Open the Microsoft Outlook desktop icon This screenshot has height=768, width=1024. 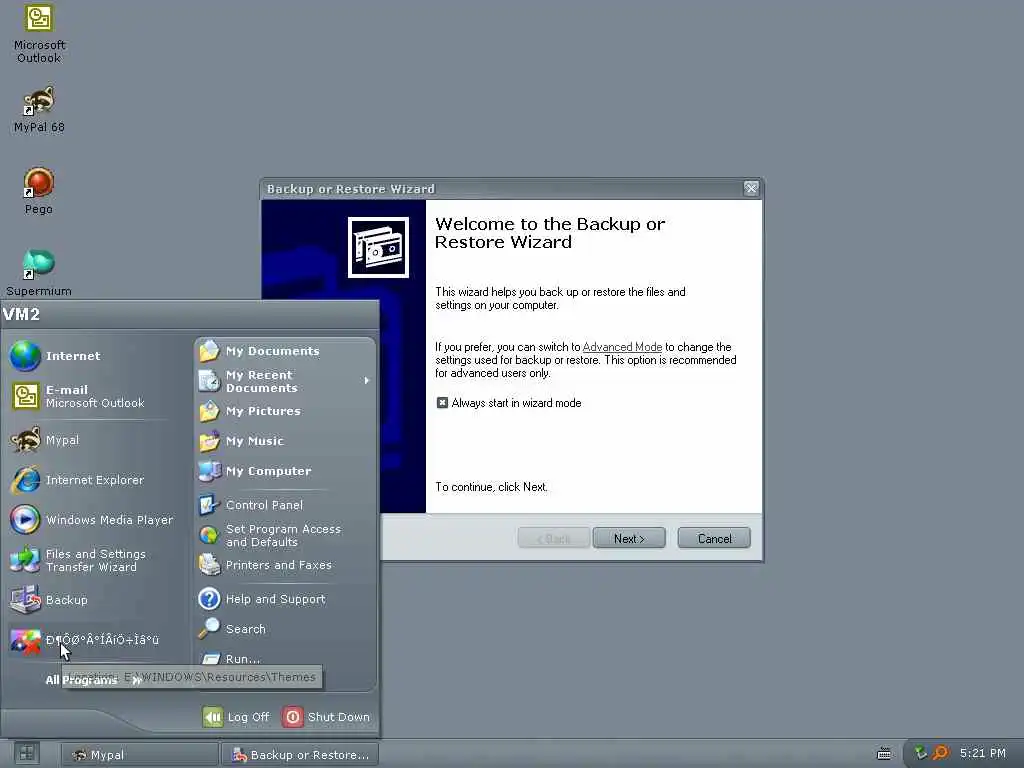39,34
